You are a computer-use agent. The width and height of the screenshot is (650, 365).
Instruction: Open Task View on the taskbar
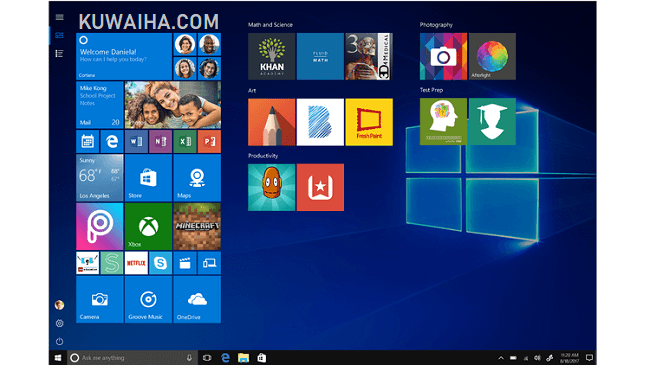click(x=207, y=358)
